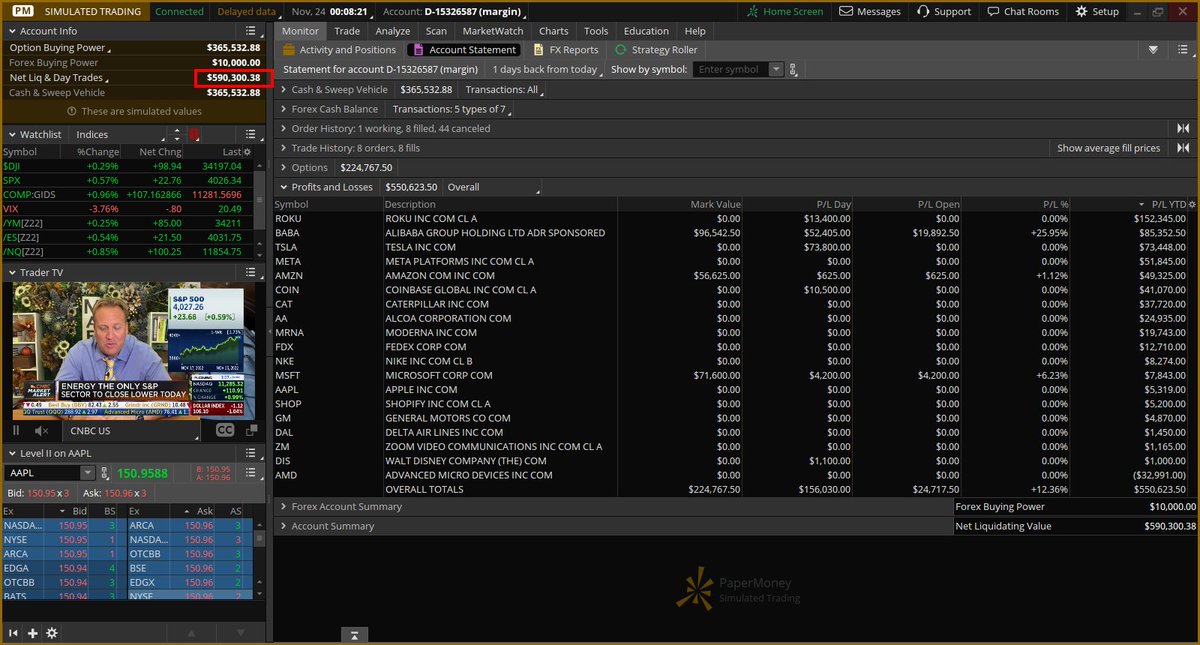Open Chat Rooms
1200x645 pixels.
1023,11
